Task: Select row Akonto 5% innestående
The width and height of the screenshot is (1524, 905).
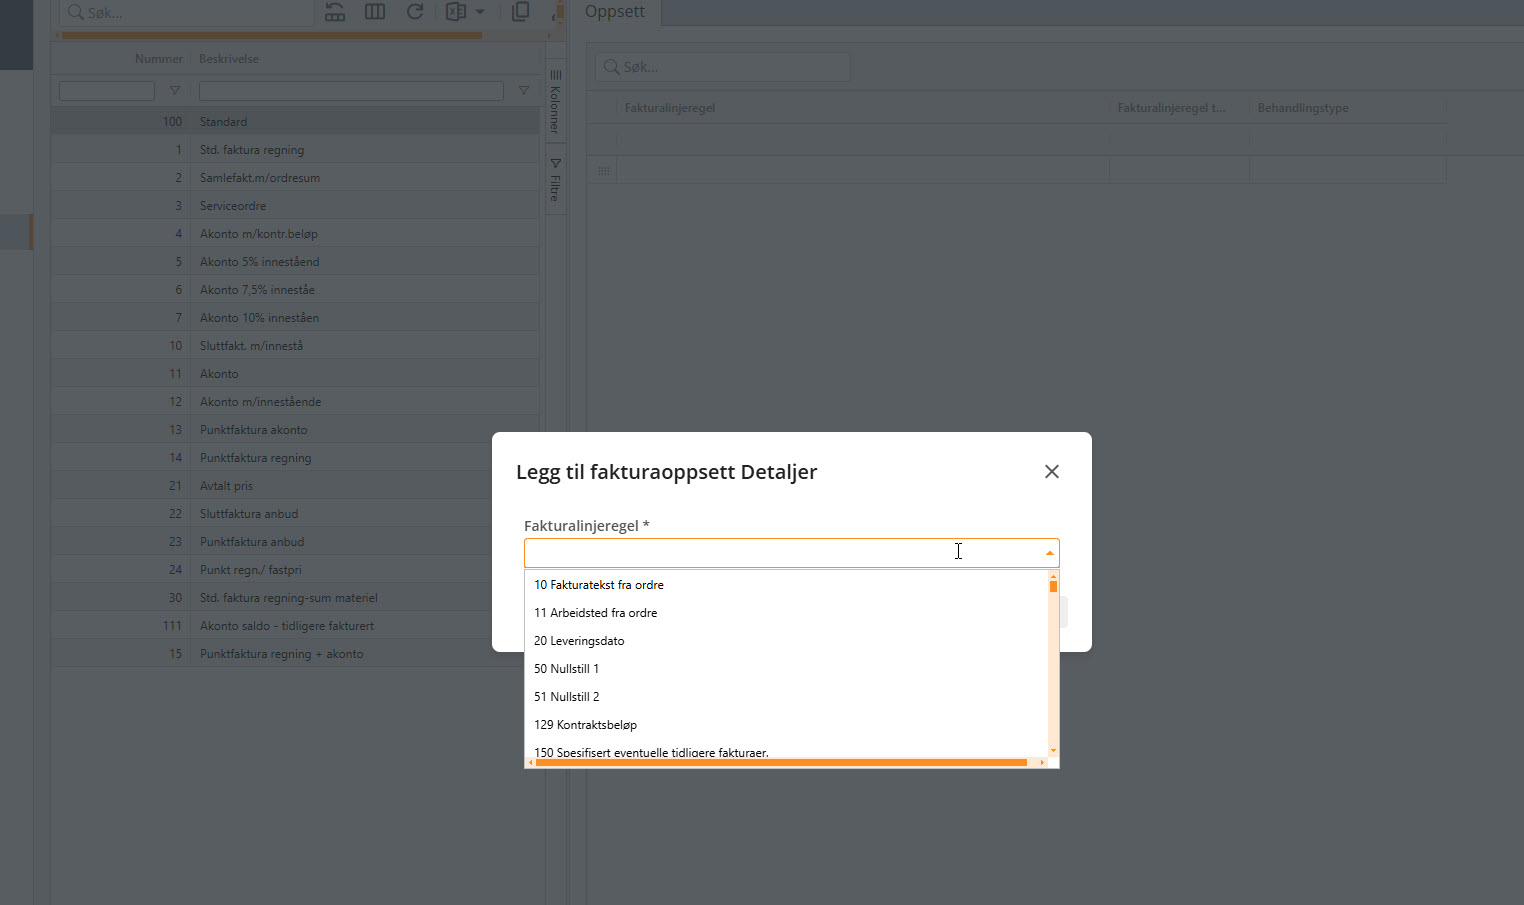Action: tap(295, 261)
